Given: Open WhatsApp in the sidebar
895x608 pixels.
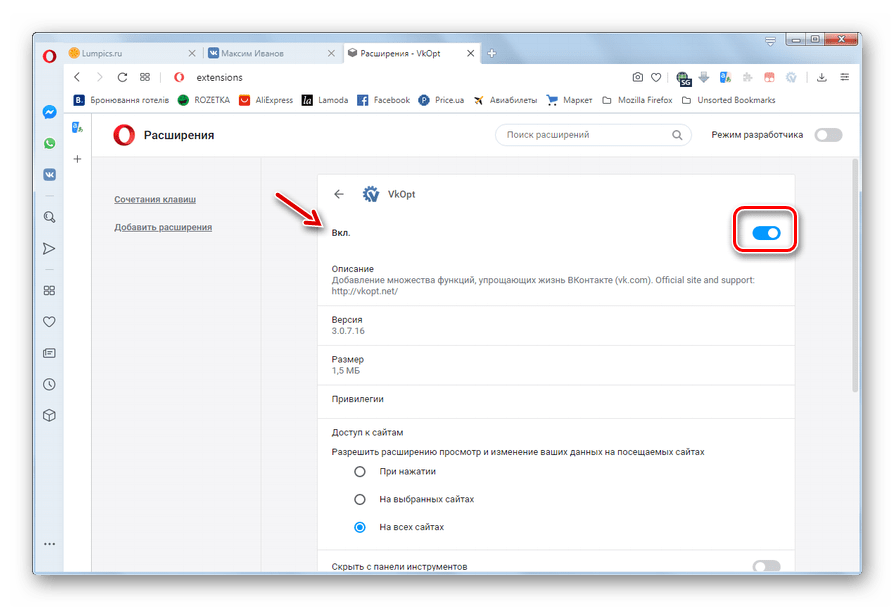Looking at the screenshot, I should pyautogui.click(x=50, y=143).
